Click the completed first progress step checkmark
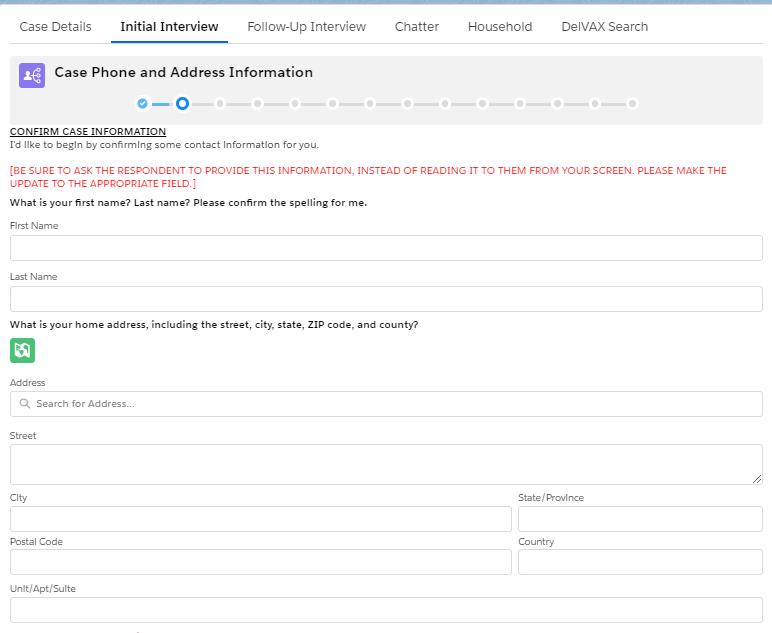This screenshot has width=772, height=633. pos(142,103)
